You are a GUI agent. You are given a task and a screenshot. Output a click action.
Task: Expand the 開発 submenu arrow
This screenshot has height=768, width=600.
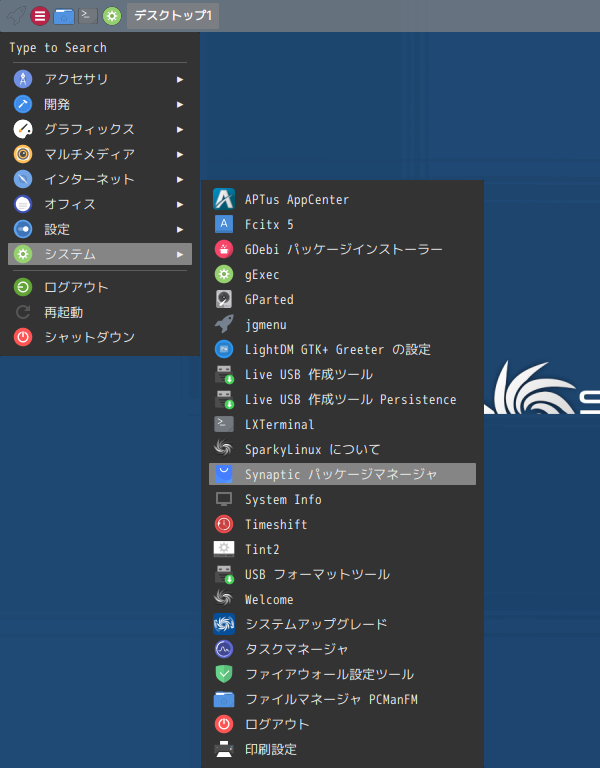point(180,104)
